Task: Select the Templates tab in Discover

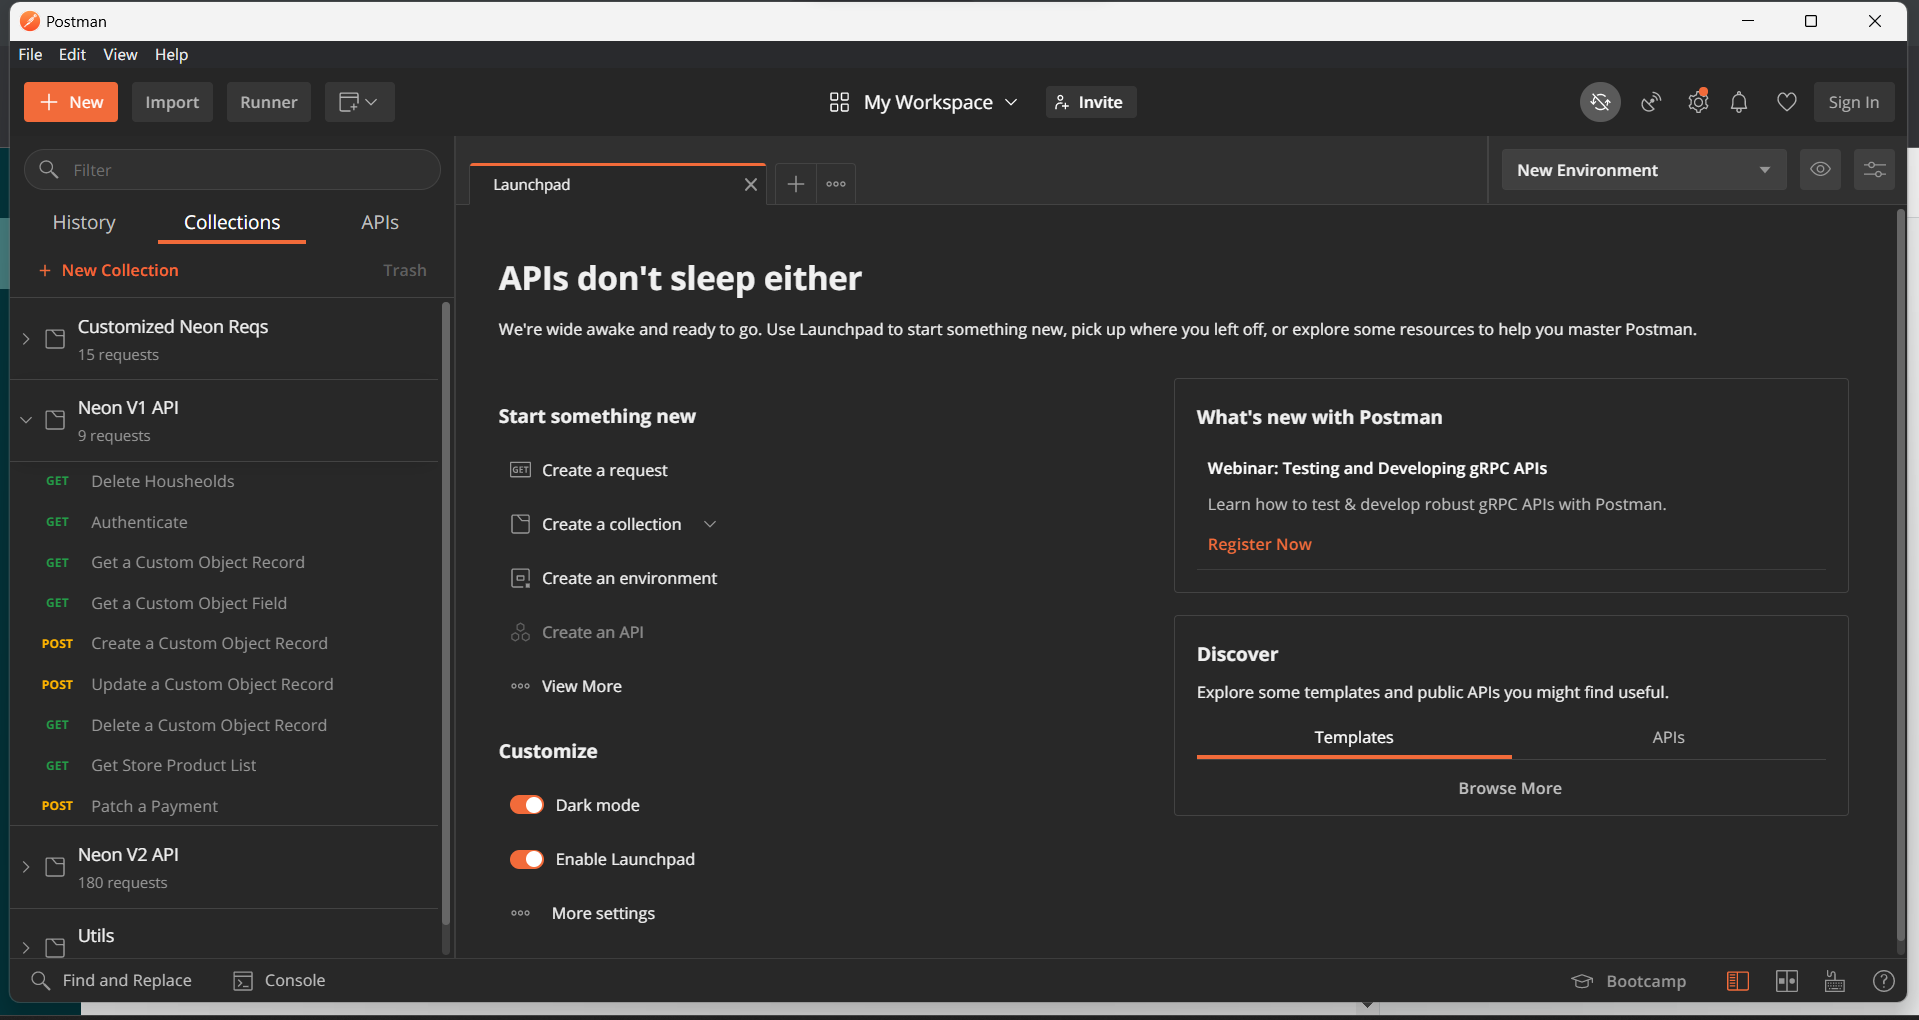Action: pyautogui.click(x=1354, y=737)
